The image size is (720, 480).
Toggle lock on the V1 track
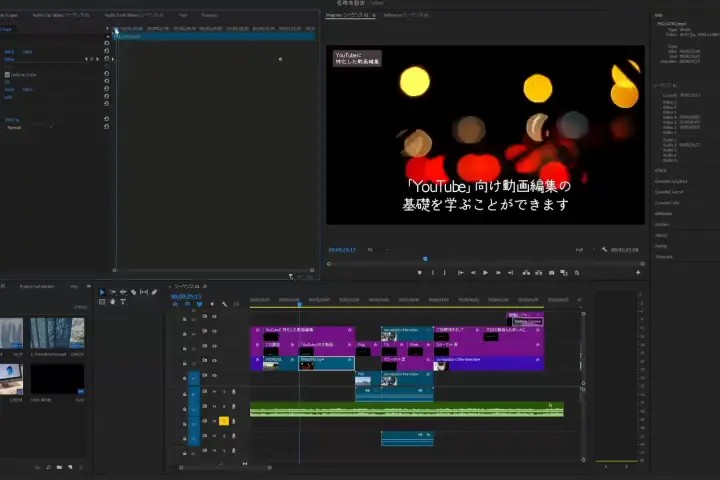(x=185, y=378)
